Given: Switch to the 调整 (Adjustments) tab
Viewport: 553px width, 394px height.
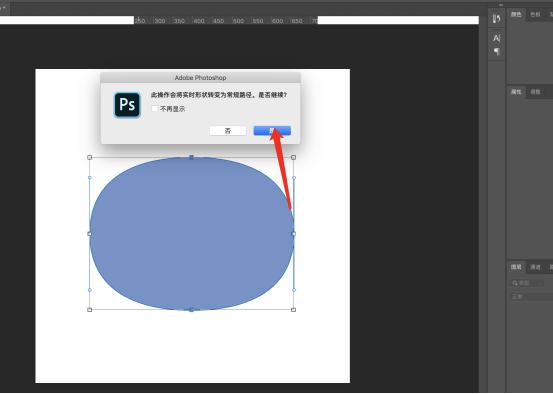Looking at the screenshot, I should coord(535,92).
